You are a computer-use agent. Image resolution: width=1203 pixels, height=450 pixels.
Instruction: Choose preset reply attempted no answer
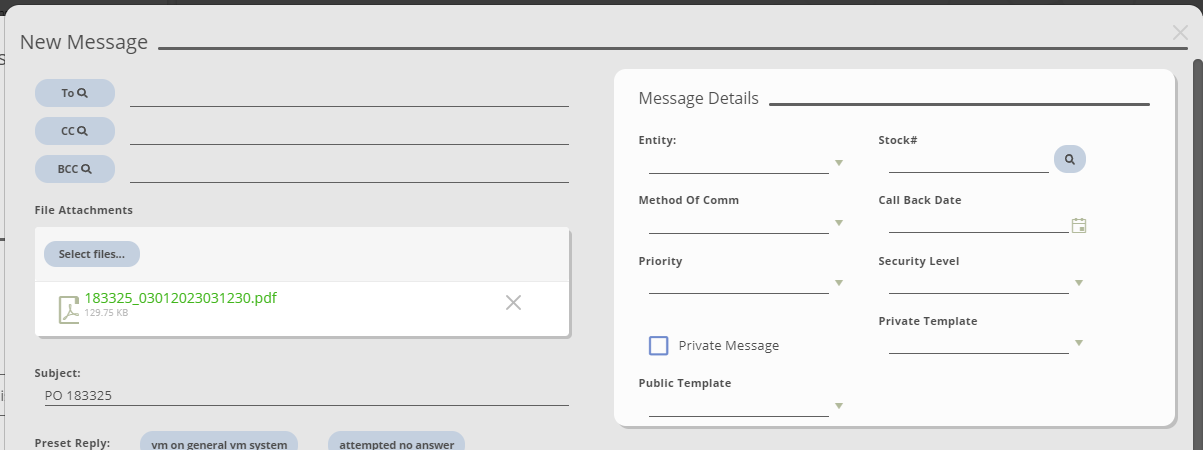pyautogui.click(x=397, y=443)
